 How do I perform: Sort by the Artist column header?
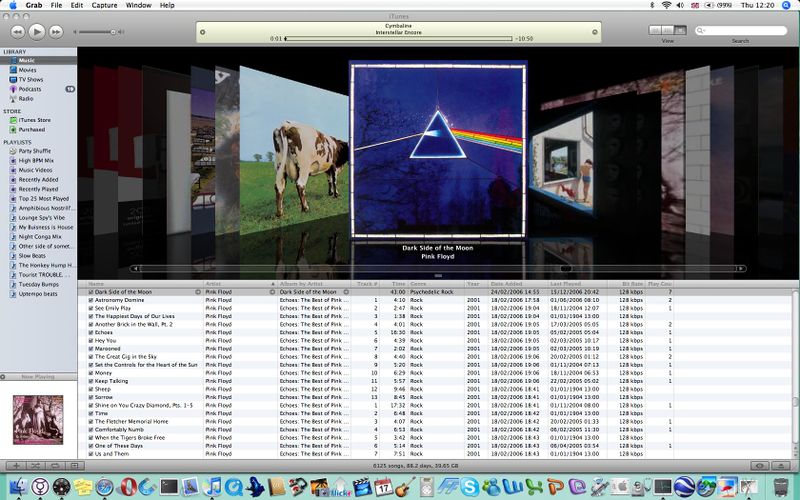tap(240, 284)
